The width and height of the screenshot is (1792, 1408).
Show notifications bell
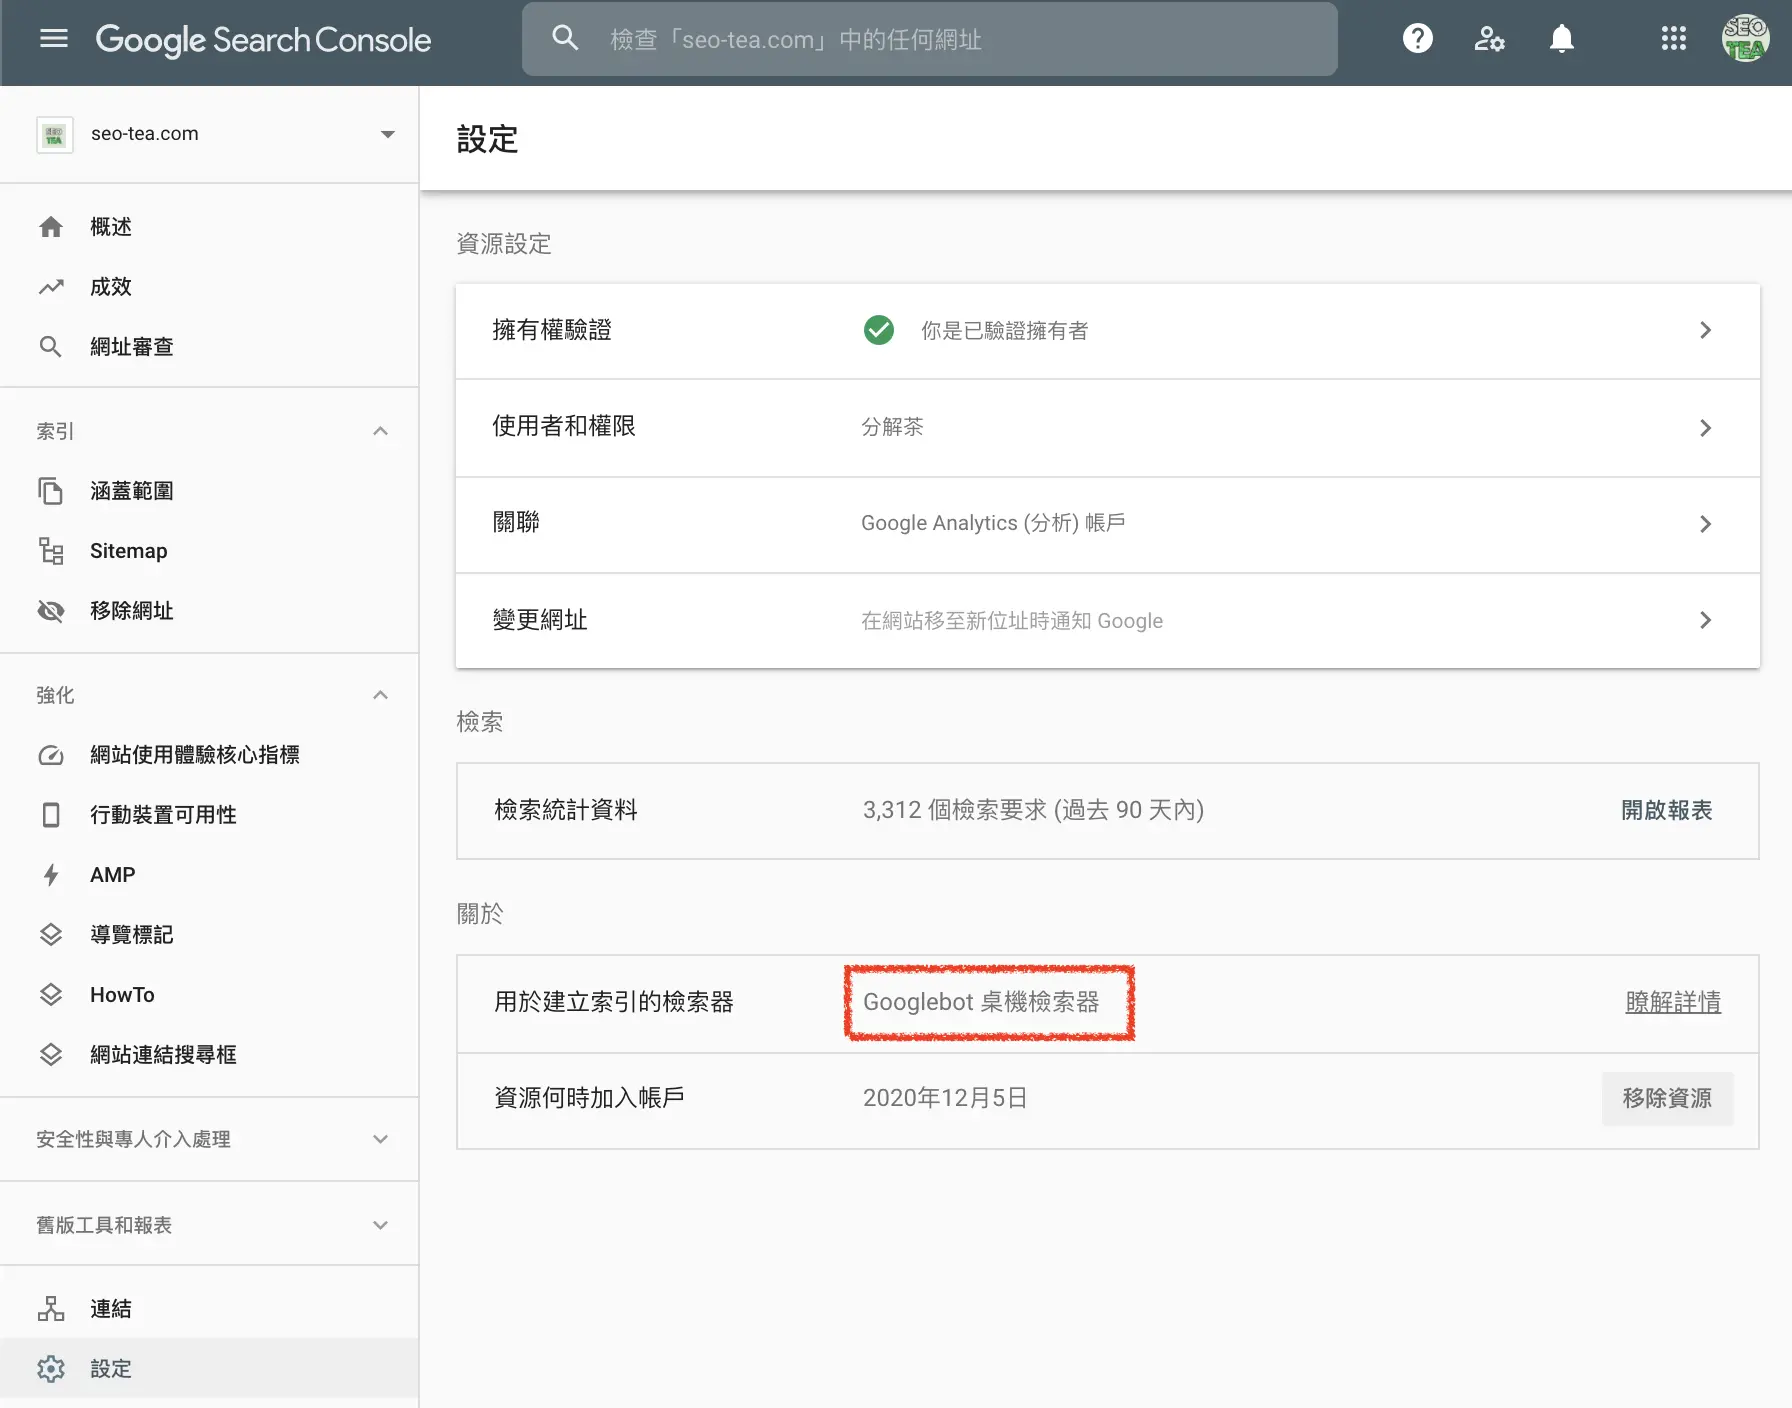coord(1561,39)
